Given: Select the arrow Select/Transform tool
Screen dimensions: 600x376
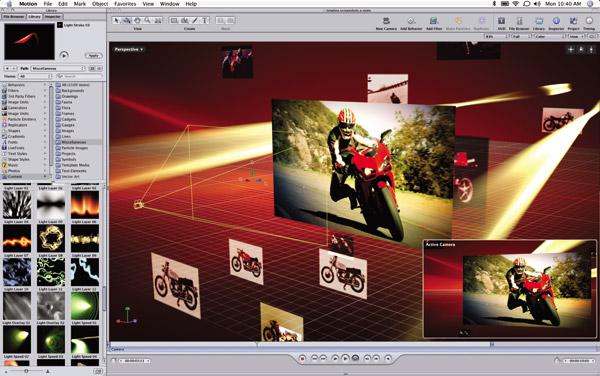Looking at the screenshot, I should (117, 20).
